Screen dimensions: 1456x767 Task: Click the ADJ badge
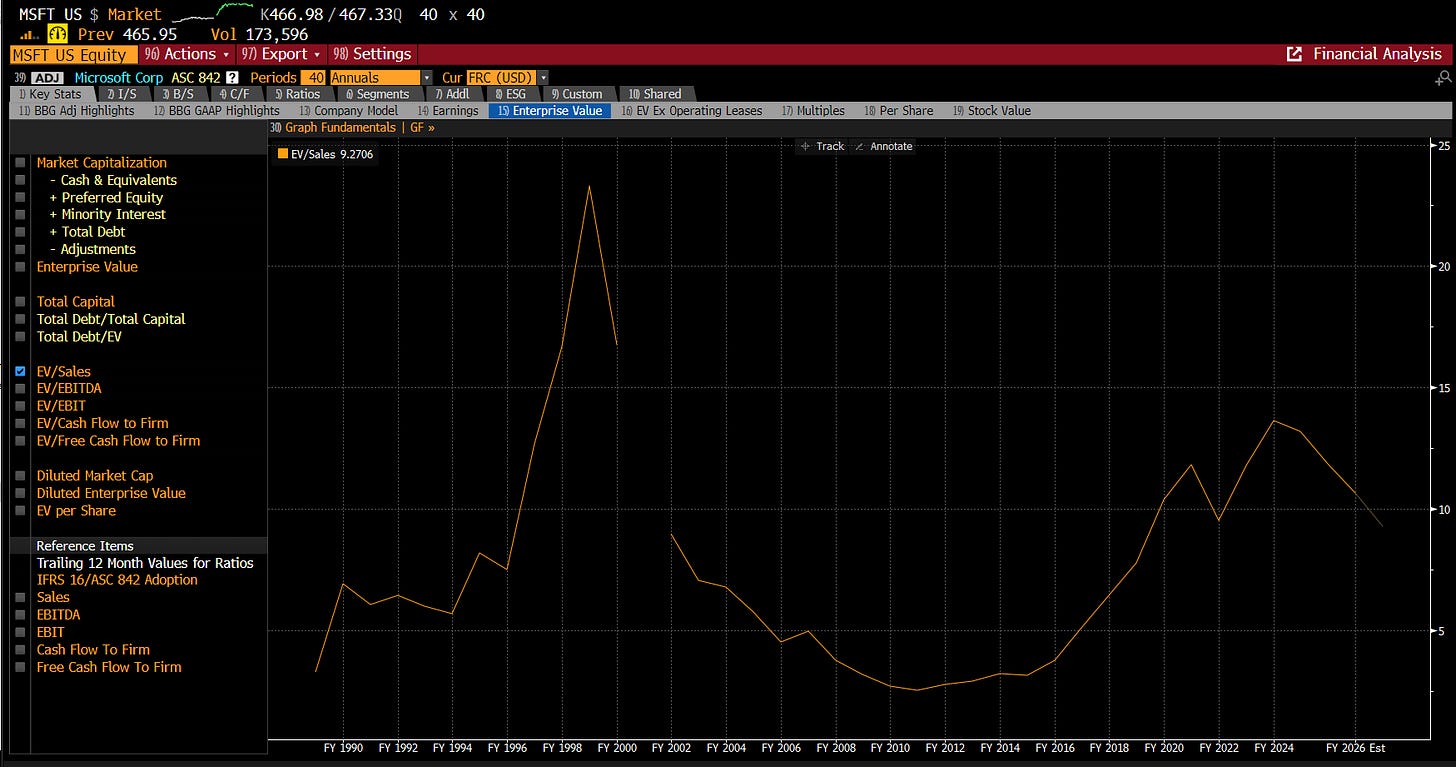[46, 77]
